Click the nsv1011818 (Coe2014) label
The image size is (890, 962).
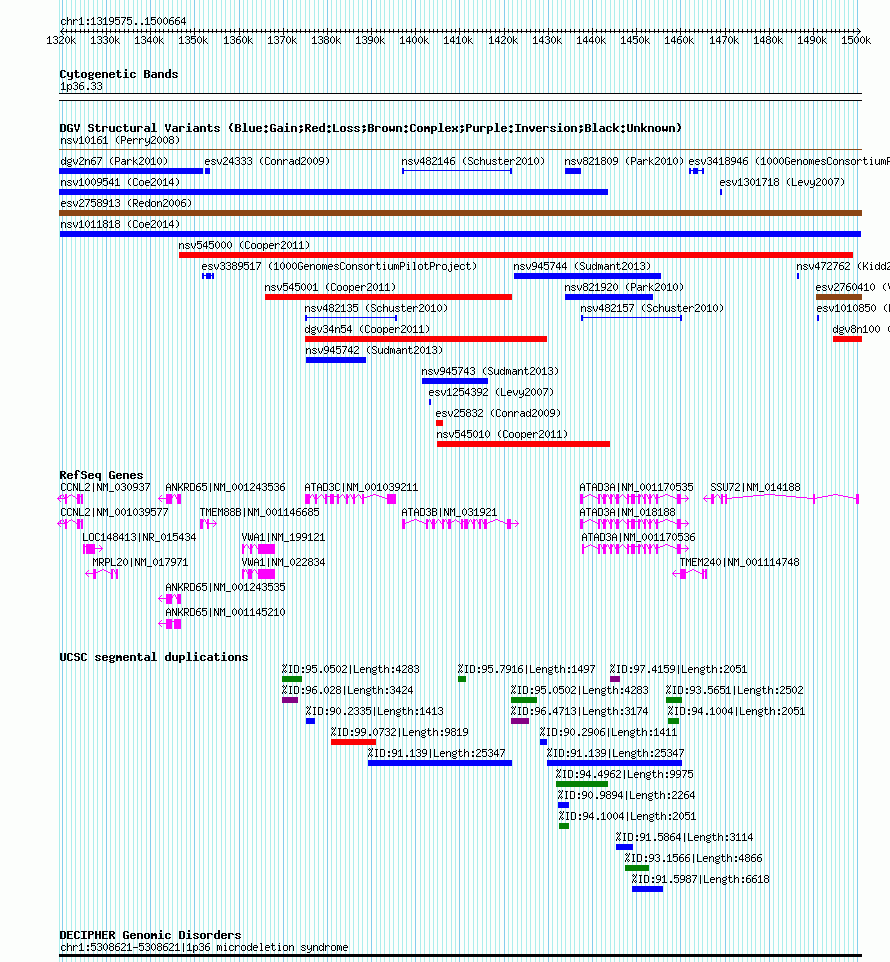pos(120,225)
